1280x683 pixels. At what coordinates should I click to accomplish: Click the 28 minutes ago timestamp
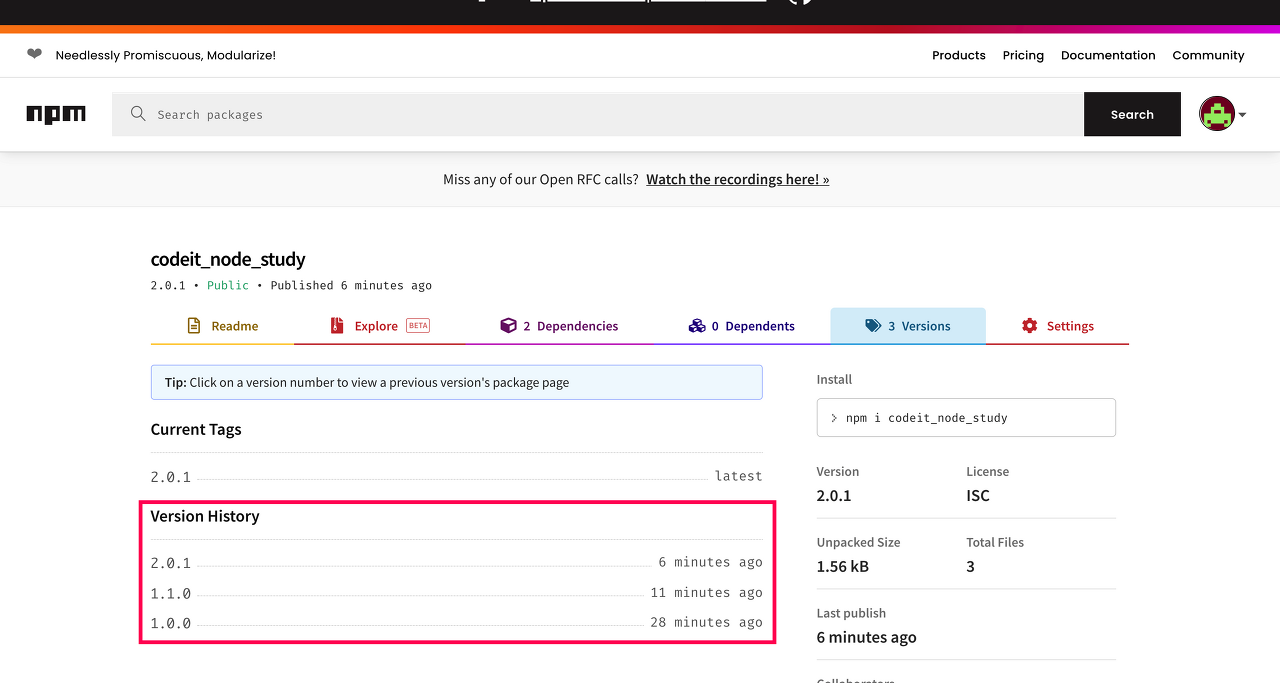tap(706, 622)
